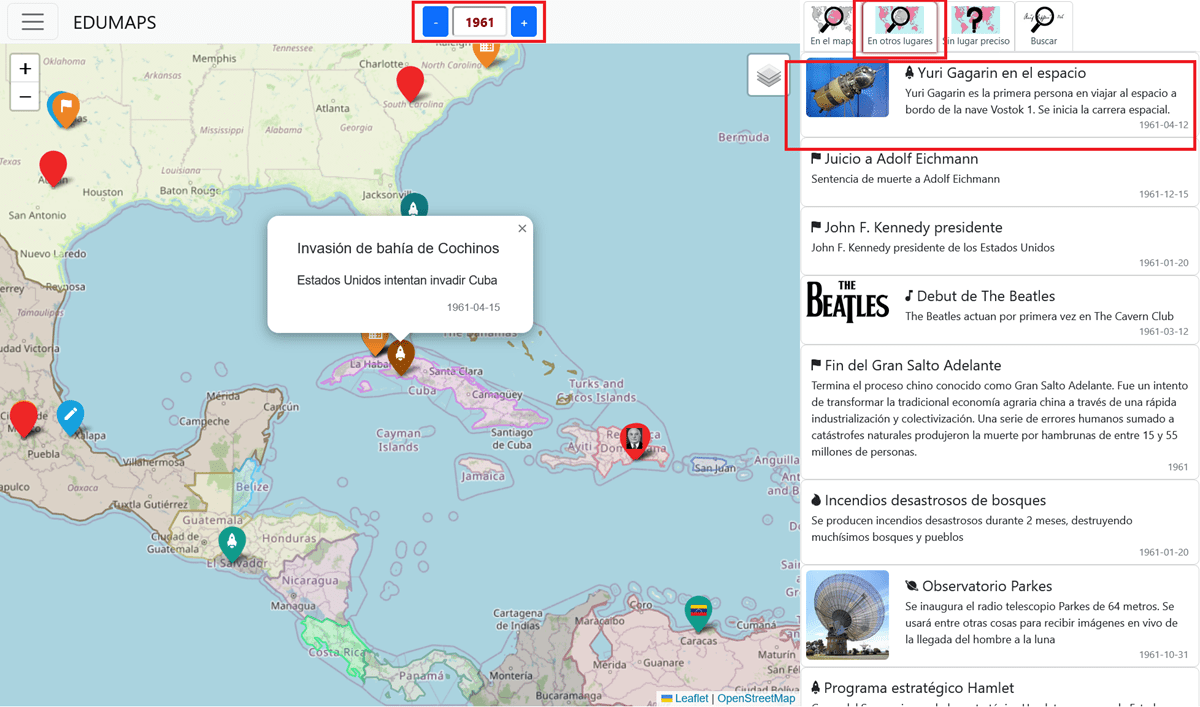Screen dimensions: 1200x707
Task: Switch to the En otros lugares tab
Action: point(900,26)
